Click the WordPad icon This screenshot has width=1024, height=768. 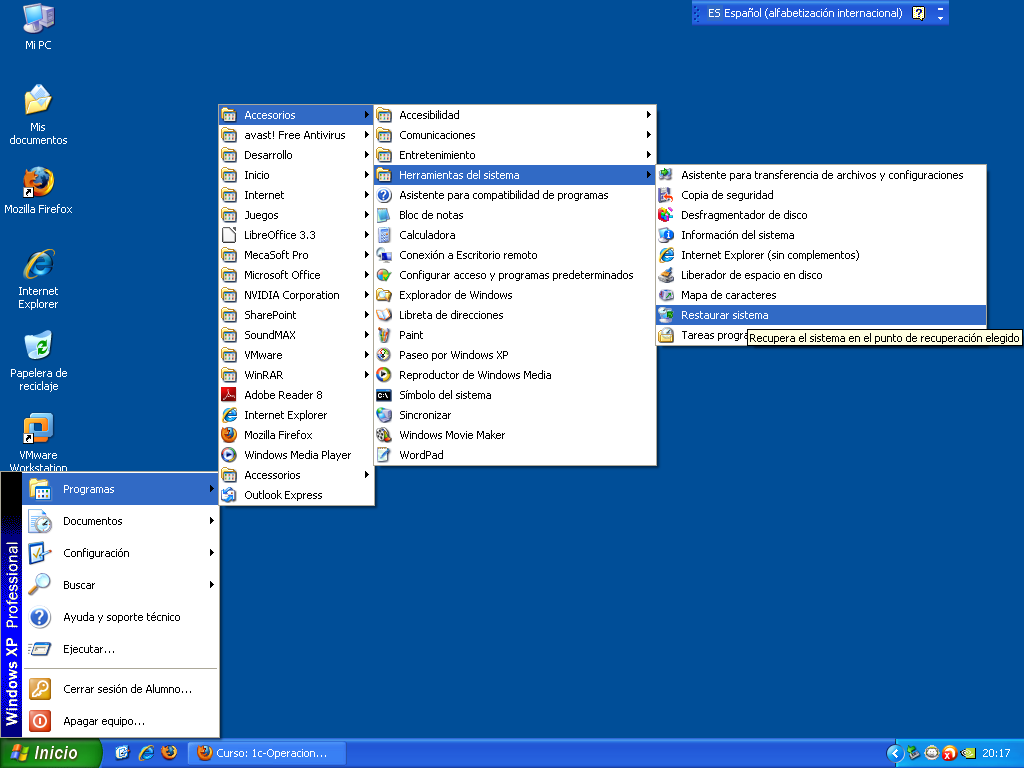pyautogui.click(x=384, y=455)
